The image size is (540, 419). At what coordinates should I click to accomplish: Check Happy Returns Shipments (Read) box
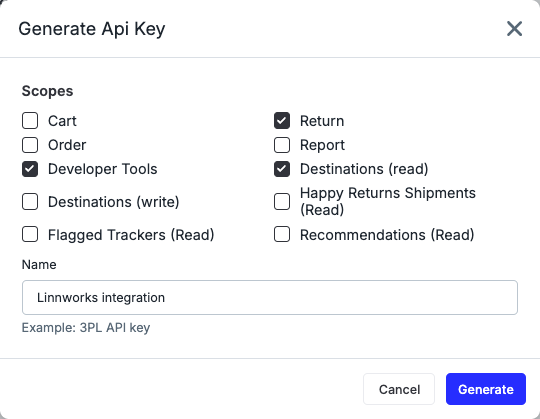(282, 202)
